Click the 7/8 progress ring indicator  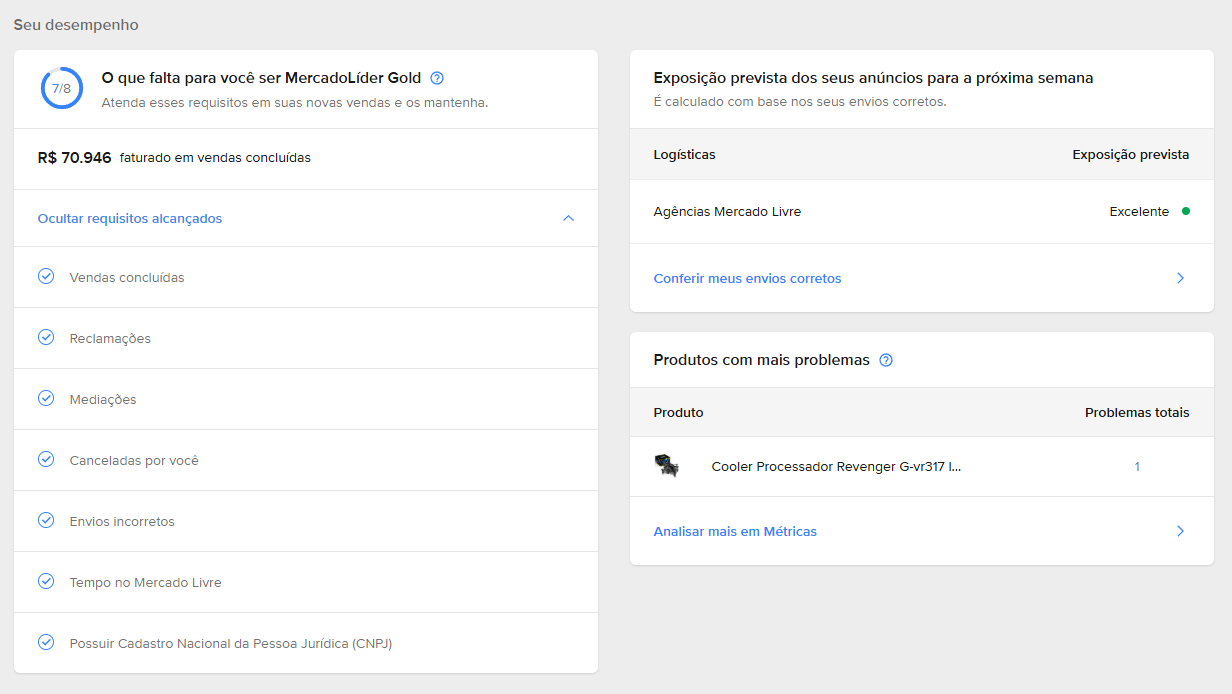61,88
